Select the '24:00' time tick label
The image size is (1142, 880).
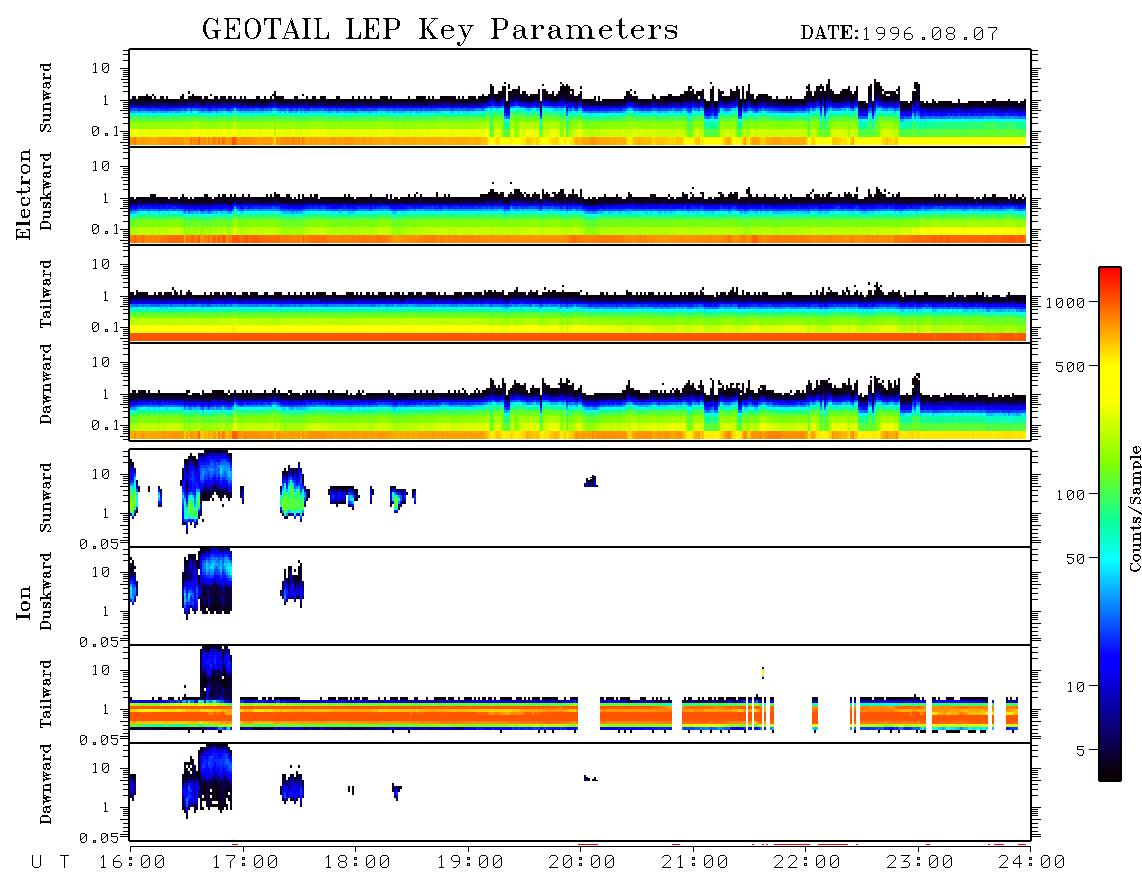point(1032,863)
